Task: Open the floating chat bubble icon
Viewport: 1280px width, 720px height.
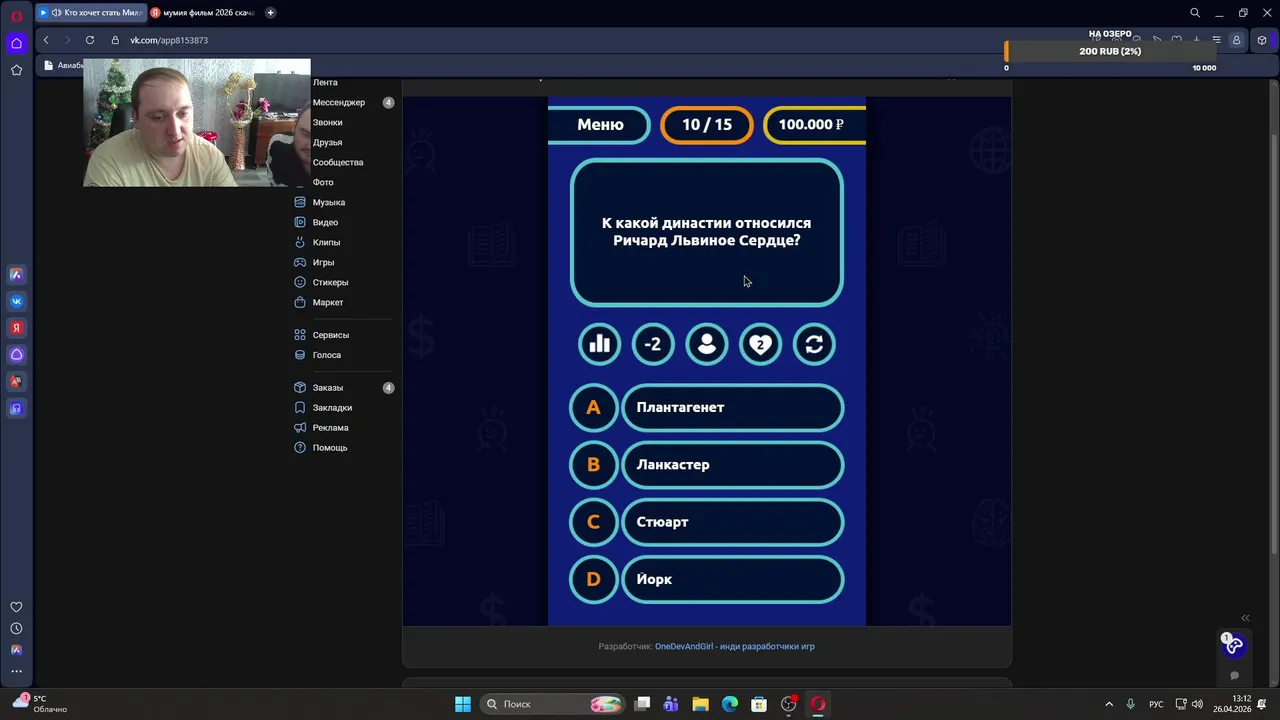Action: click(1234, 676)
